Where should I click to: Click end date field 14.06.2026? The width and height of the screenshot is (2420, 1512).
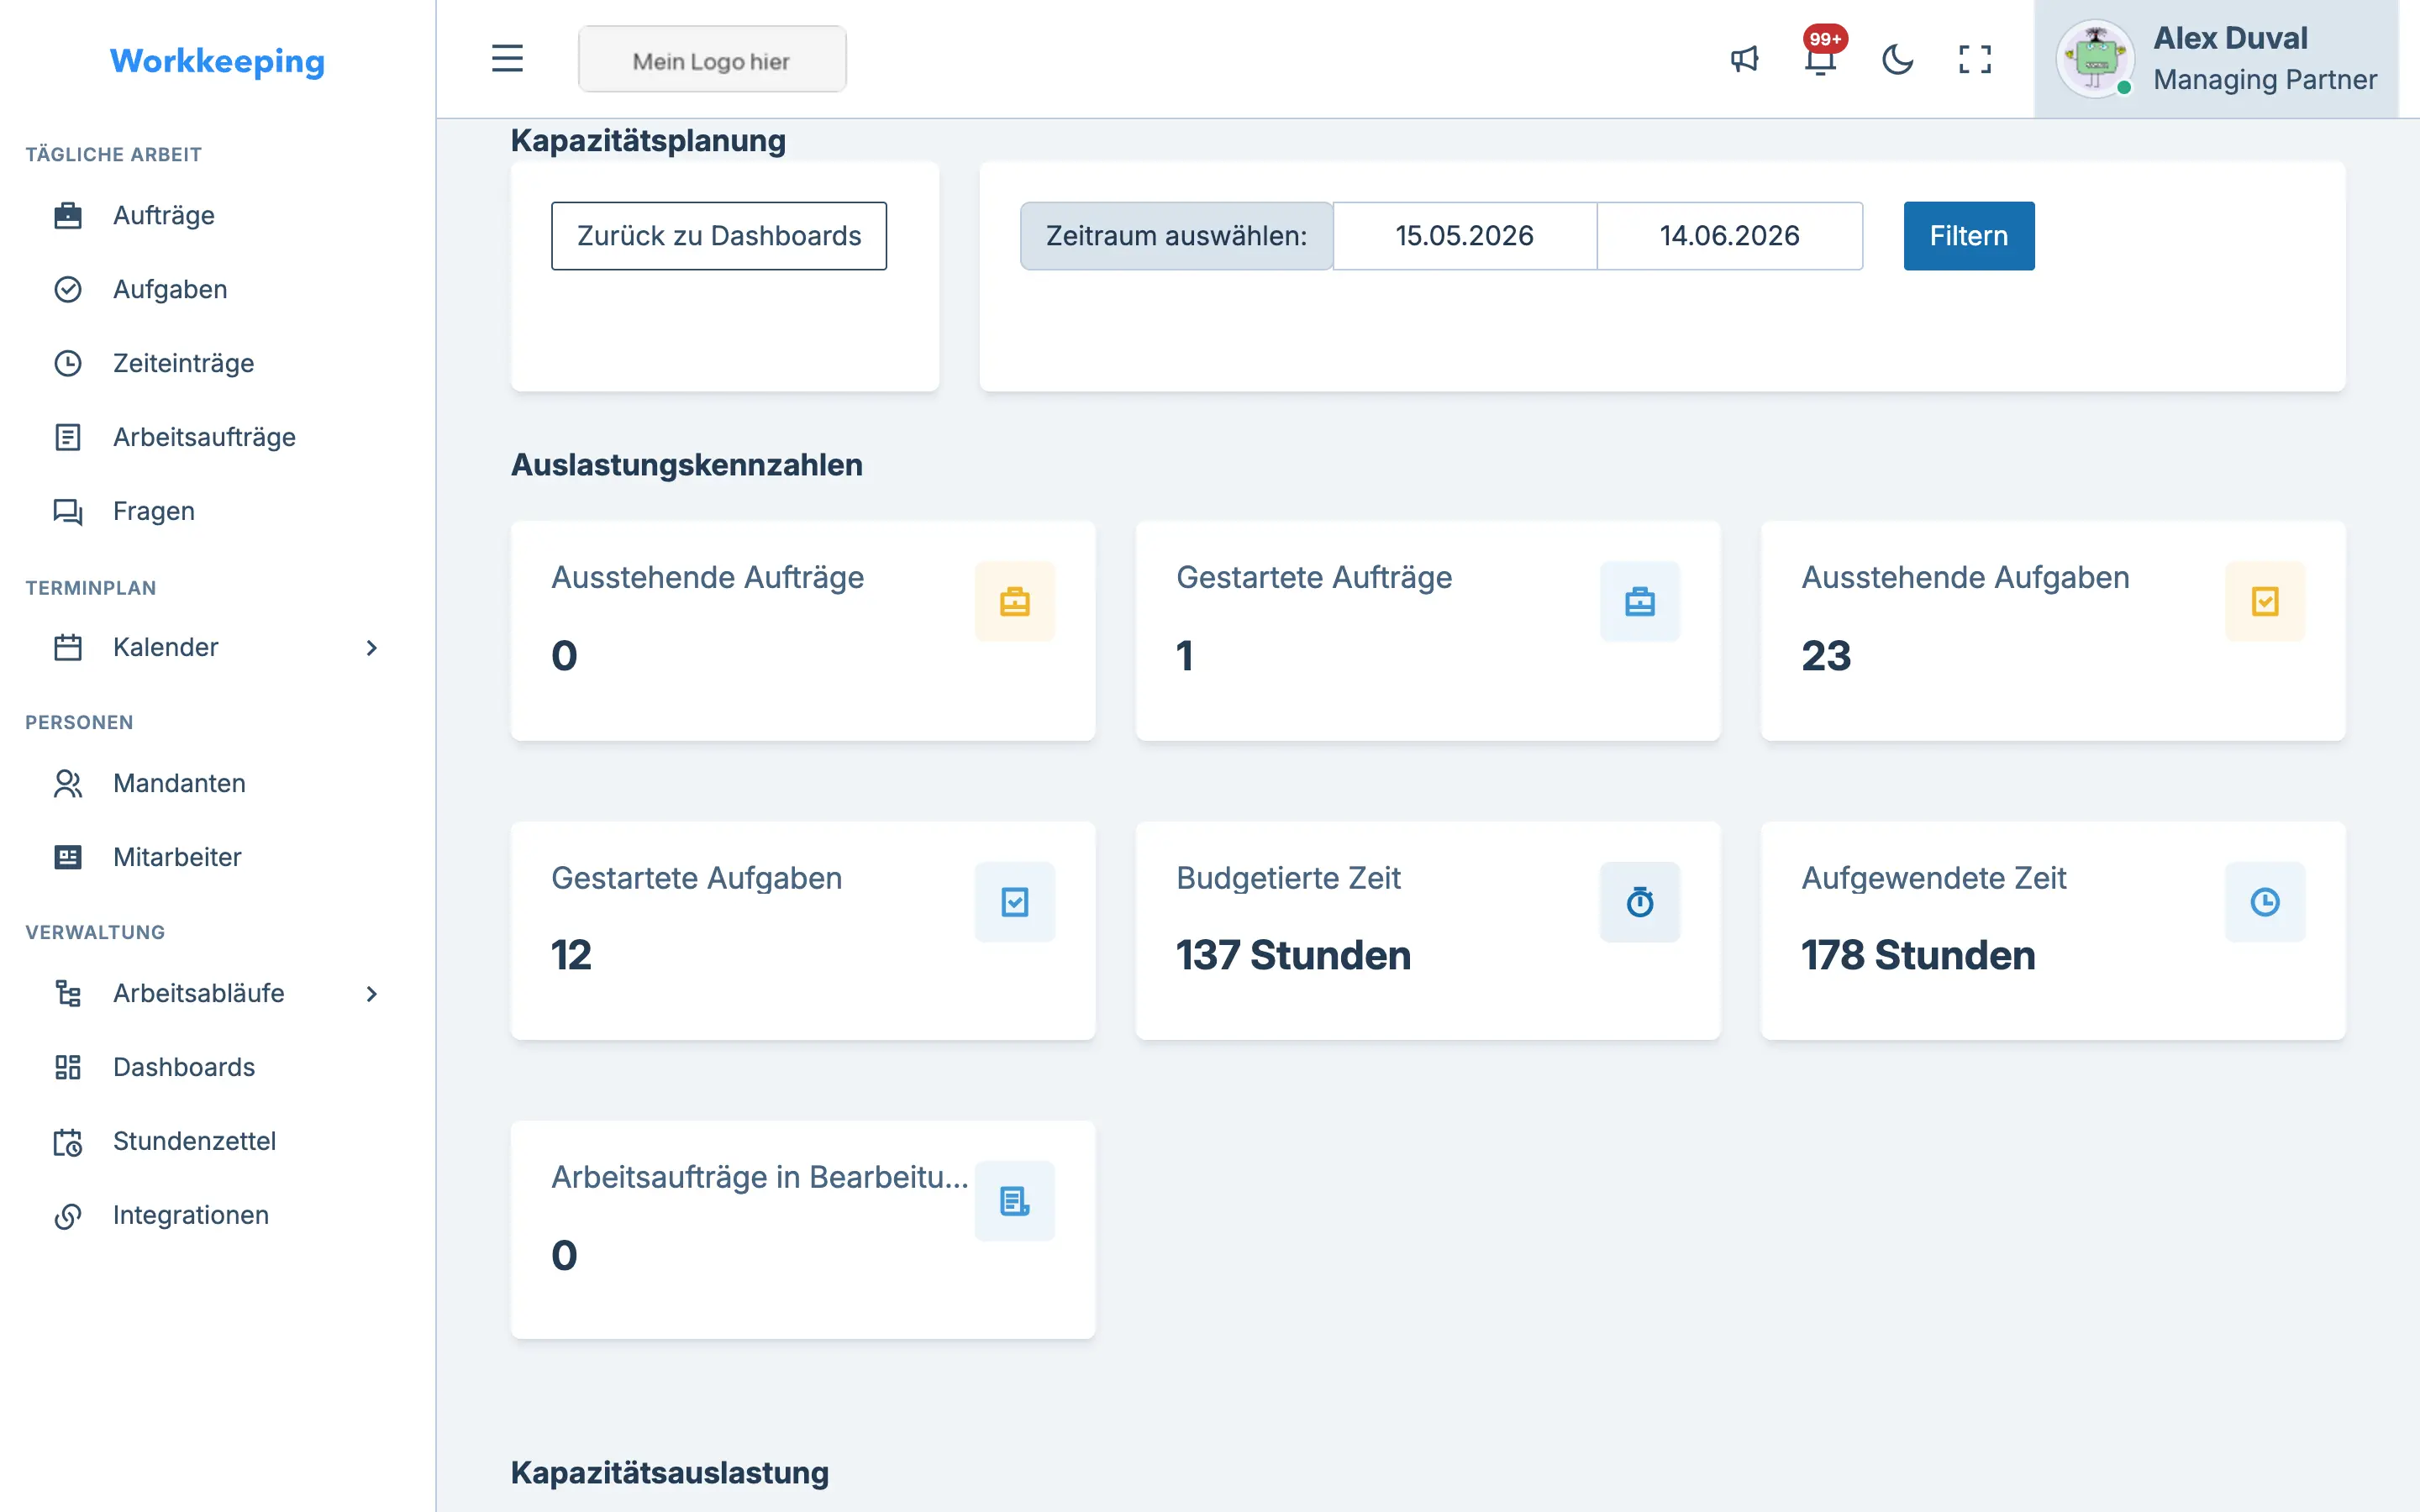pos(1729,236)
